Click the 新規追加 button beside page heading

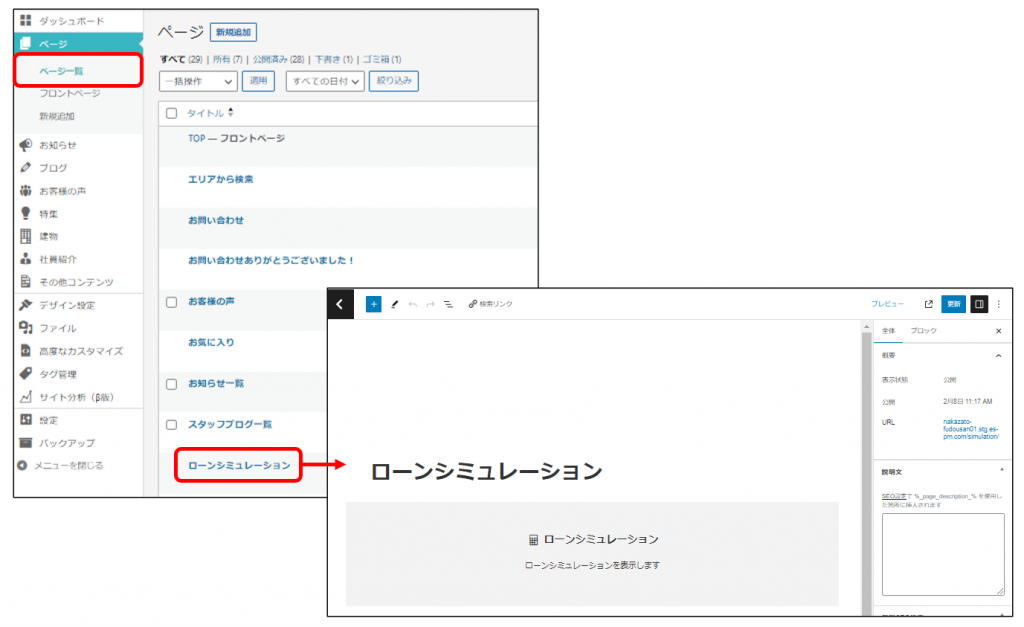click(233, 34)
